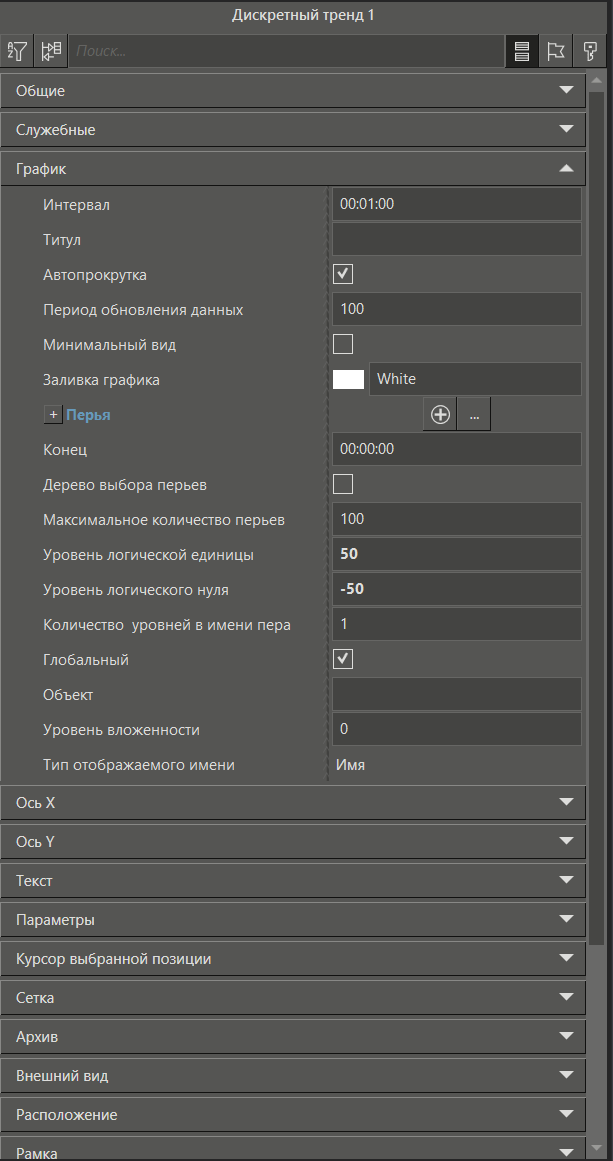Click the alphabetical sort filter icon
Viewport: 613px width, 1161px height.
(x=18, y=51)
